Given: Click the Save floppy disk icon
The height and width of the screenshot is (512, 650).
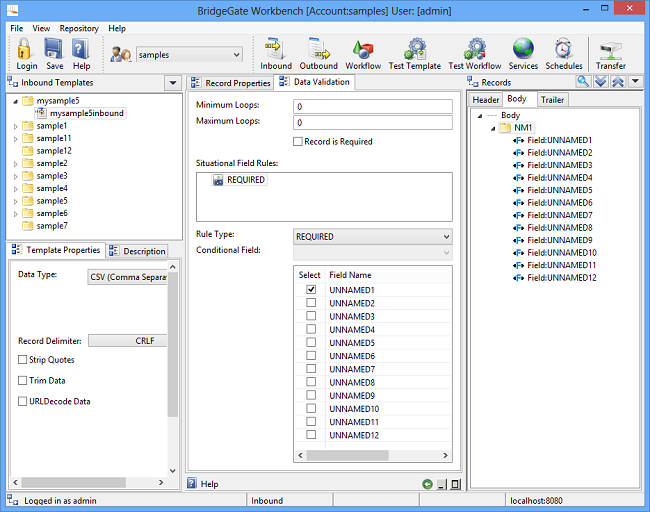Looking at the screenshot, I should point(54,49).
